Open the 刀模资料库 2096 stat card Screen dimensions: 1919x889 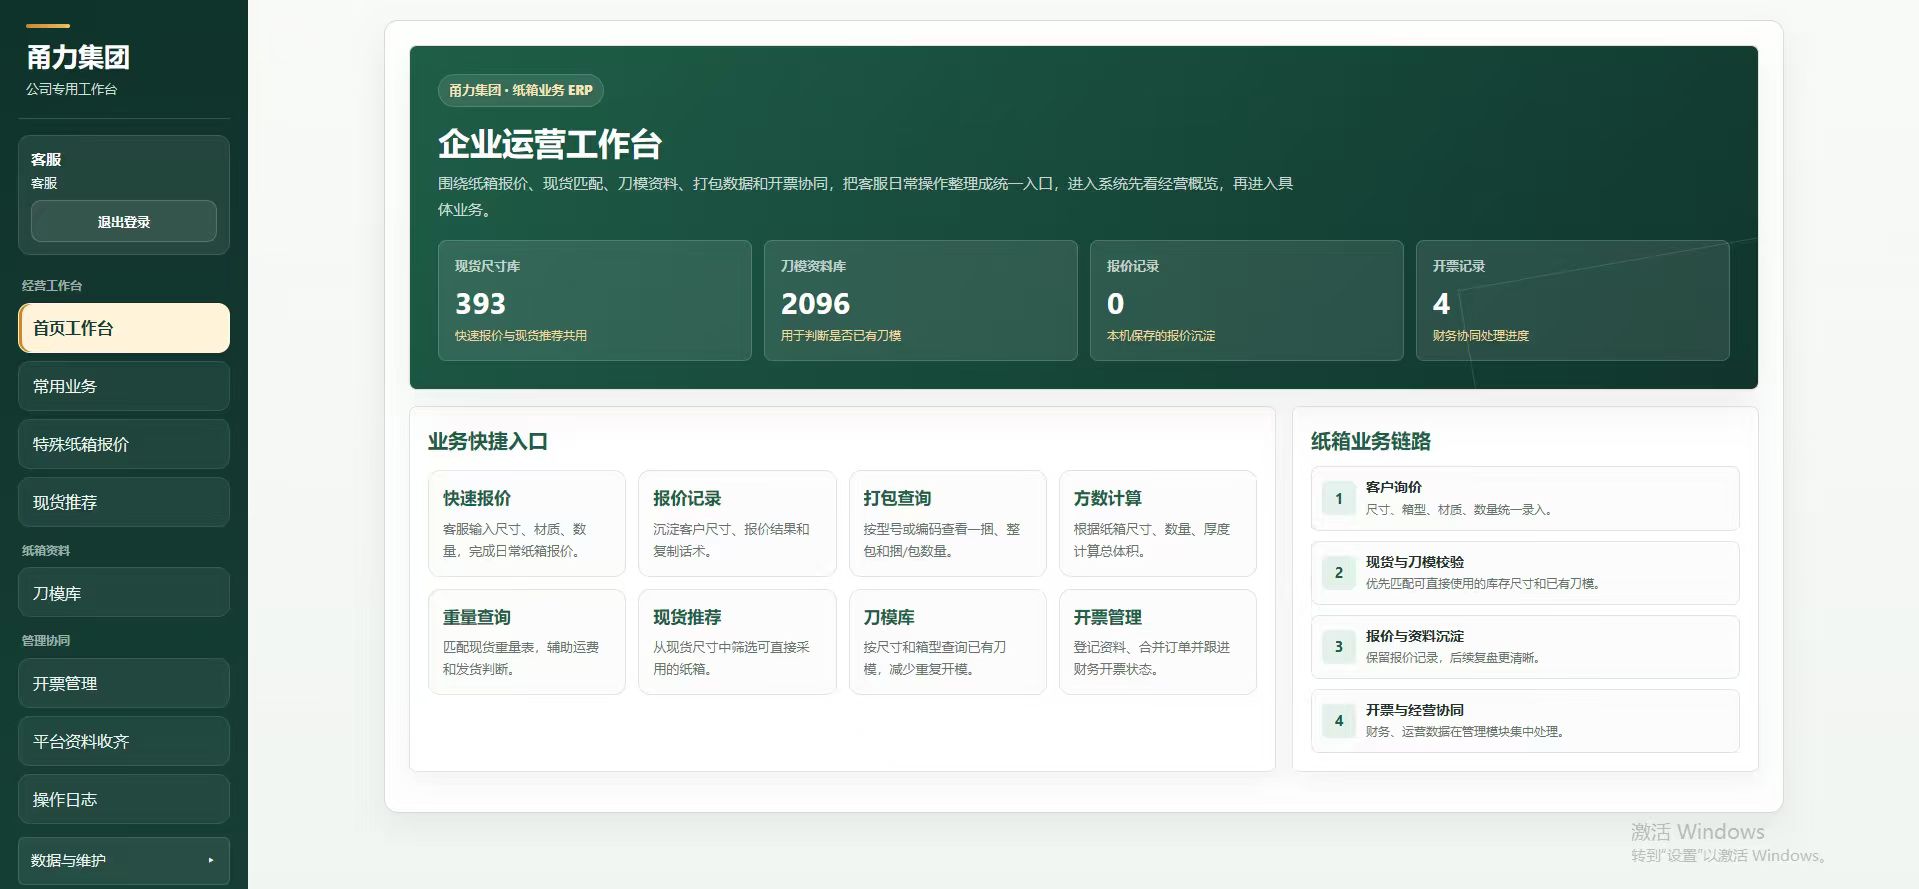tap(921, 300)
